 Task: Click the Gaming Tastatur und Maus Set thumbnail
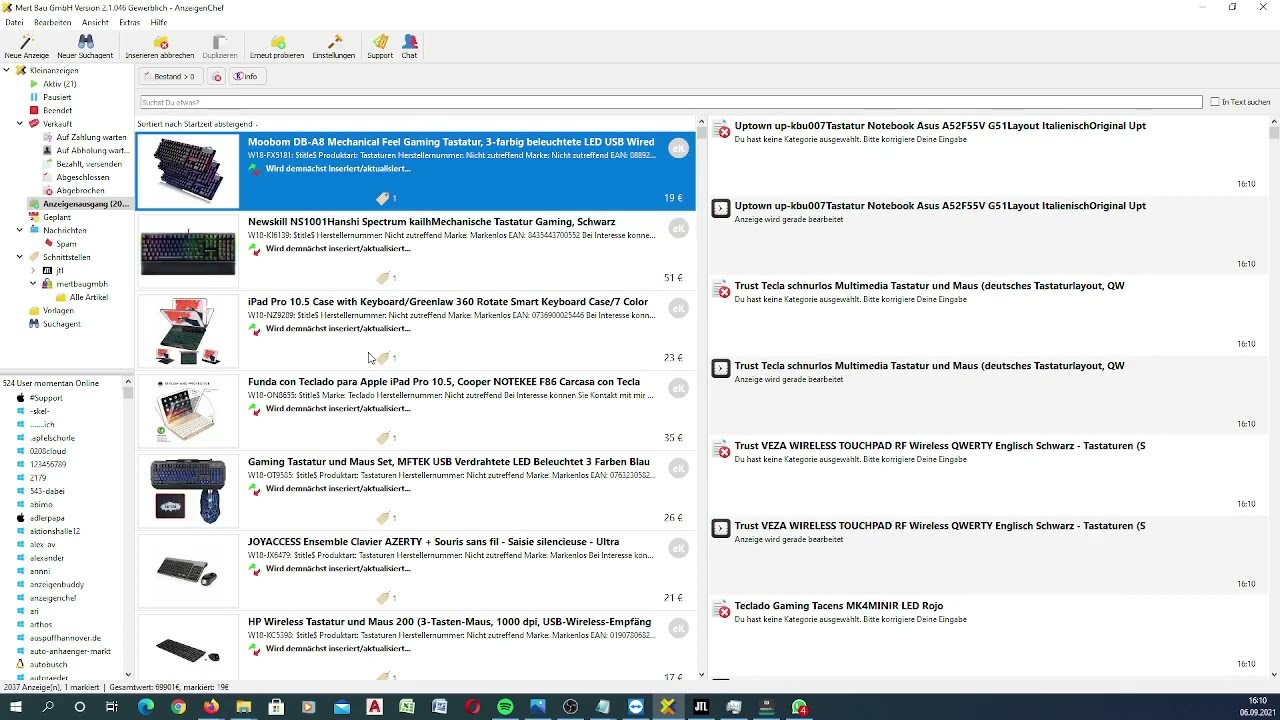[188, 491]
